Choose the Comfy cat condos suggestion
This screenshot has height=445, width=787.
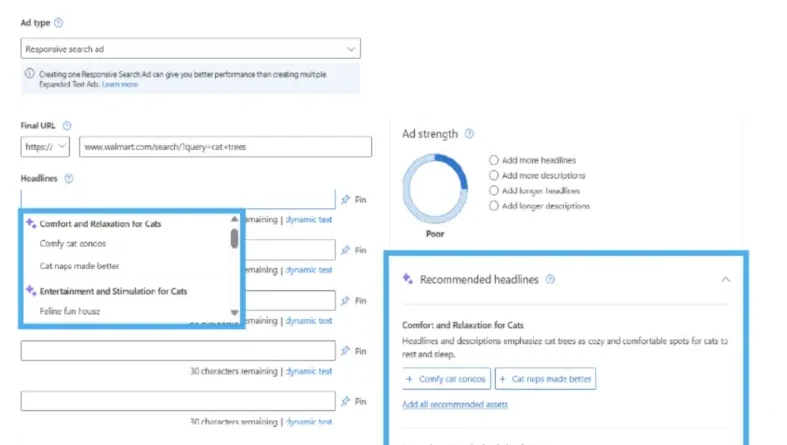point(73,244)
